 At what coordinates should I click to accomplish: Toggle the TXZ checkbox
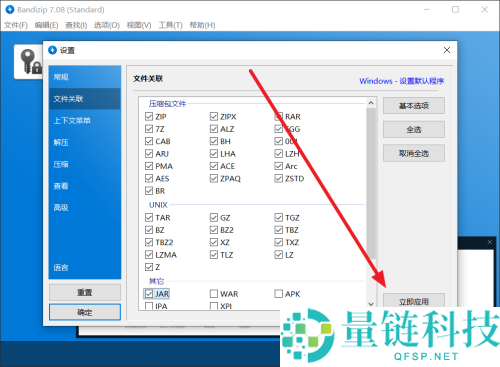[279, 242]
